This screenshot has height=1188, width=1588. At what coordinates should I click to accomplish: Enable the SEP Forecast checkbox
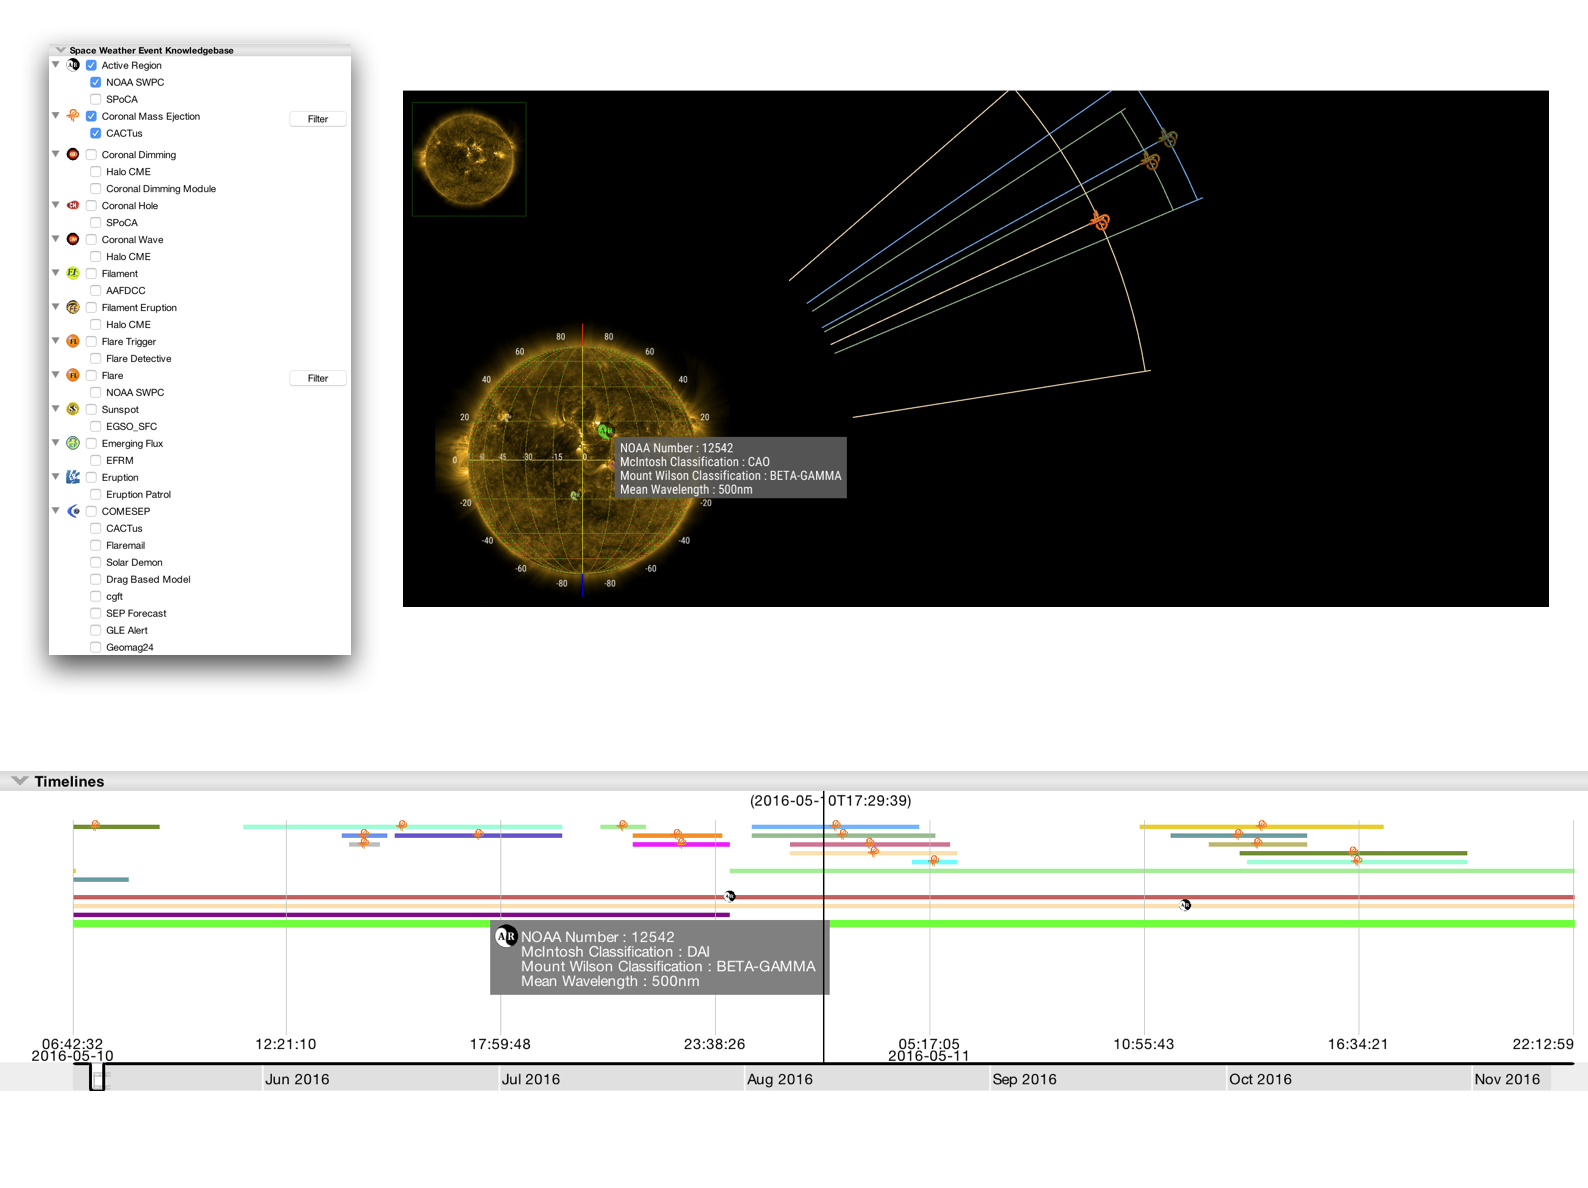coord(96,613)
